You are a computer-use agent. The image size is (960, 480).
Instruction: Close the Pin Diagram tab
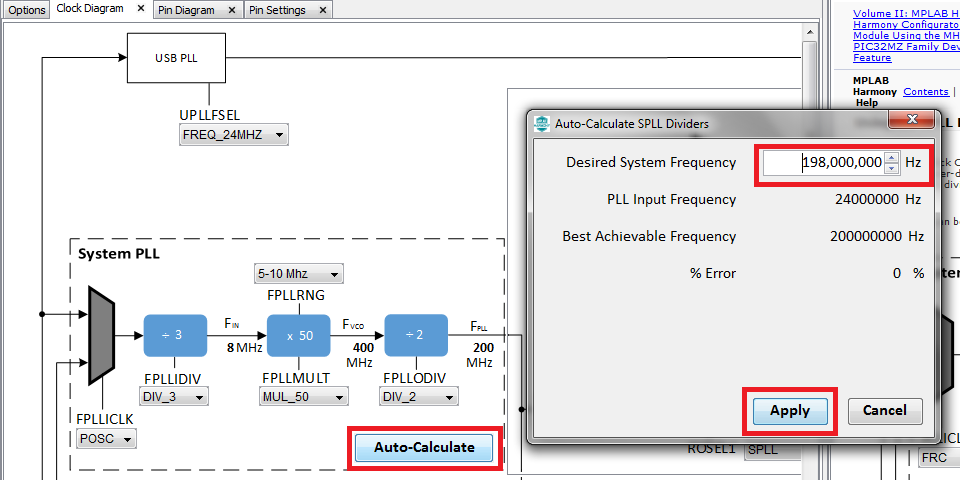(x=232, y=10)
